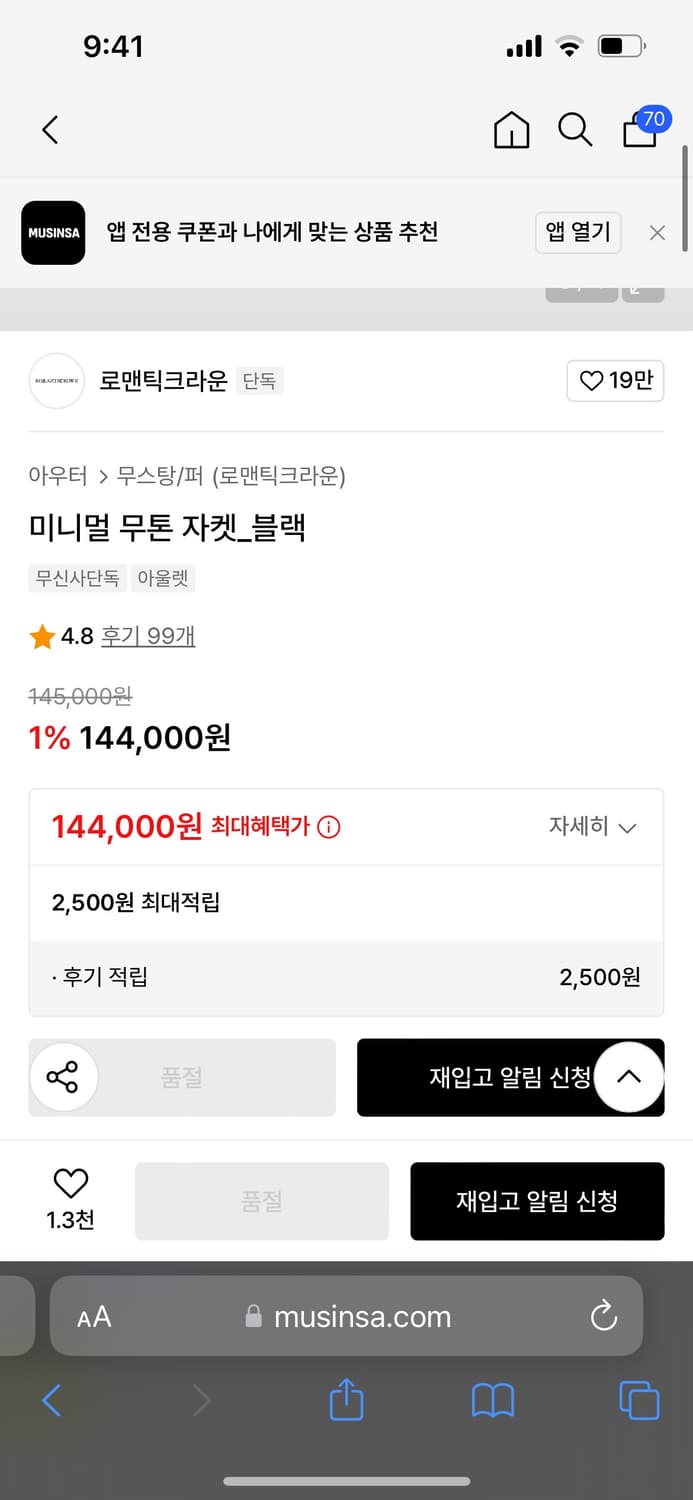Tap the back chevron at top left
This screenshot has width=693, height=1500.
(x=50, y=130)
